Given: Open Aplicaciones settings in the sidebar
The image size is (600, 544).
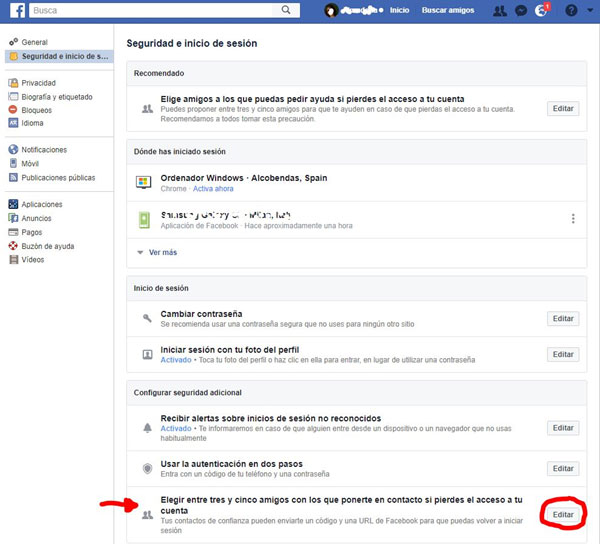Looking at the screenshot, I should click(42, 205).
